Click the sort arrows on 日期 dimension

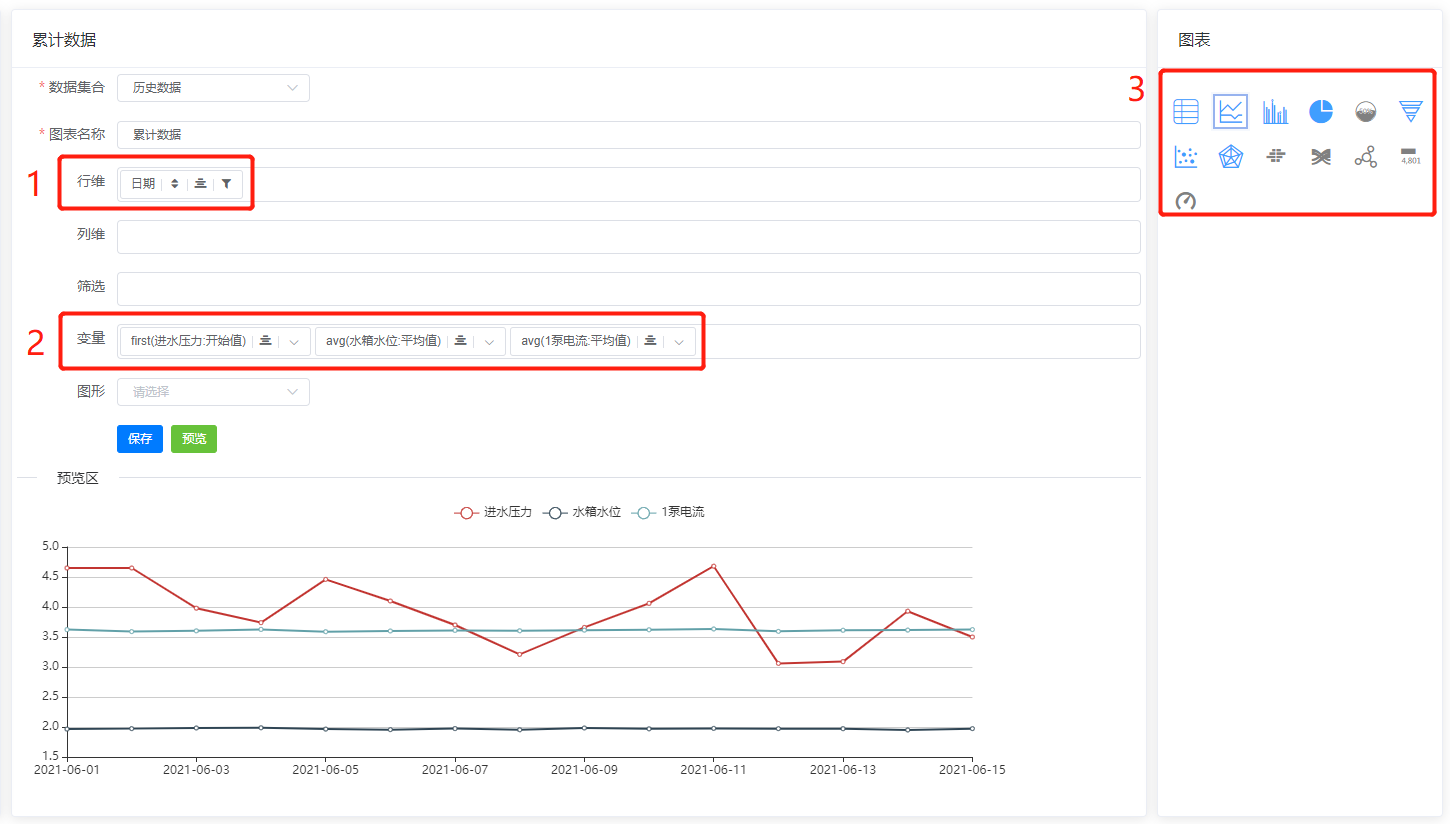click(x=174, y=184)
